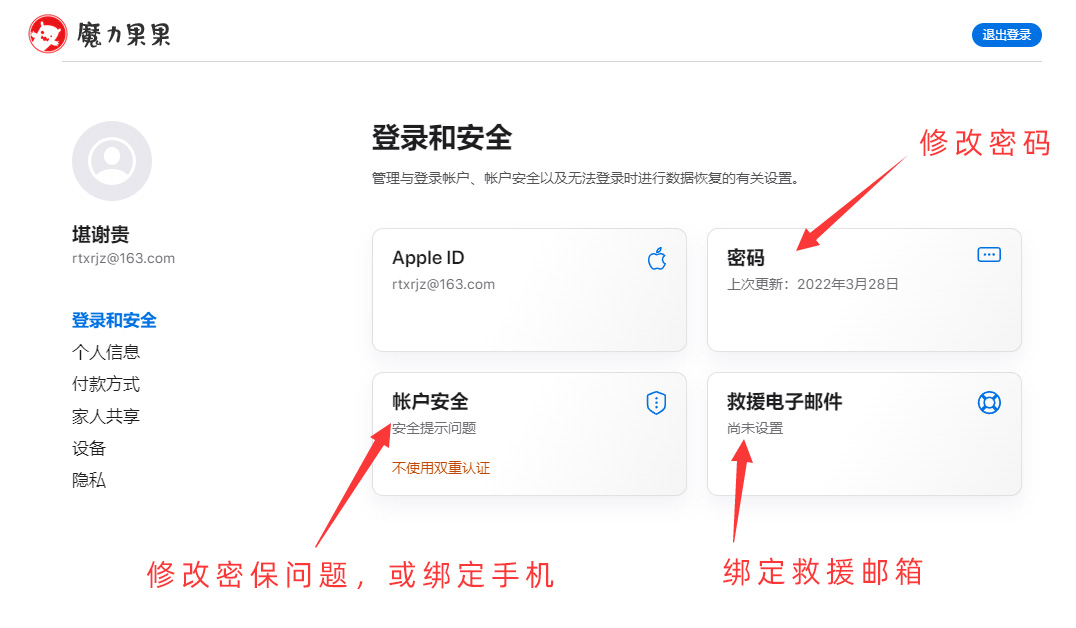Click the 魔力果果 brand name text
Screen dimensions: 1076x628
point(124,34)
